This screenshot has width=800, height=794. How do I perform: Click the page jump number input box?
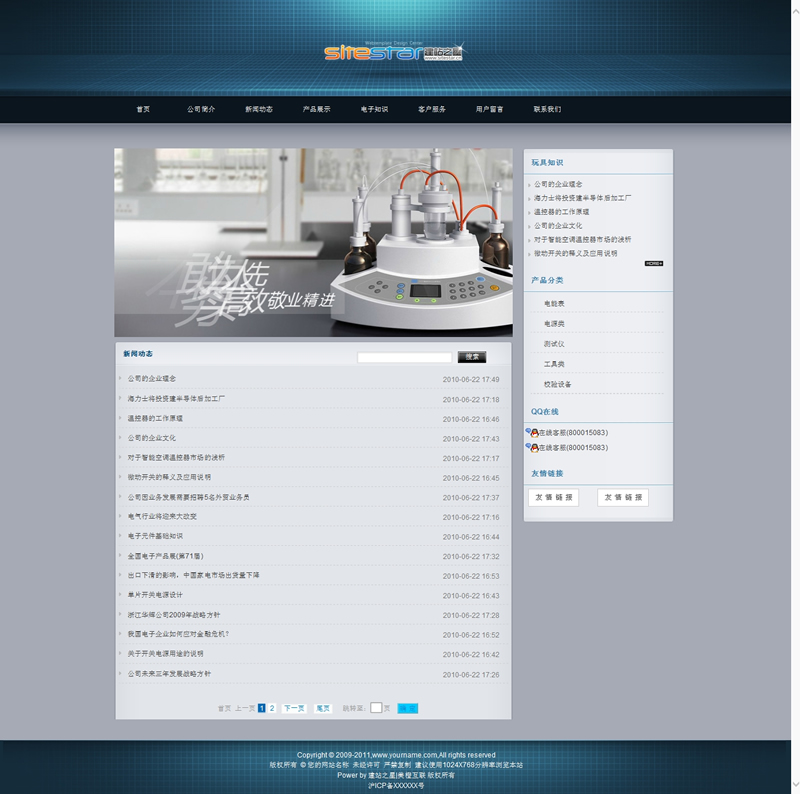(376, 708)
